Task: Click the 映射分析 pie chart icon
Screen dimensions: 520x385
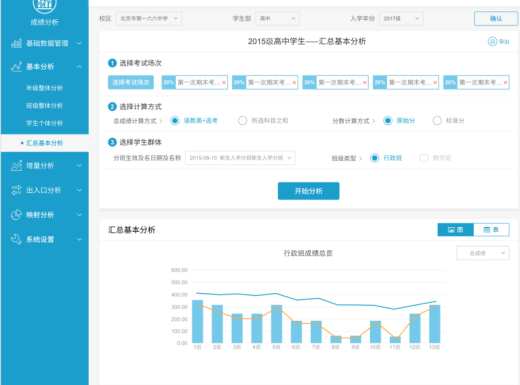Action: 16,215
